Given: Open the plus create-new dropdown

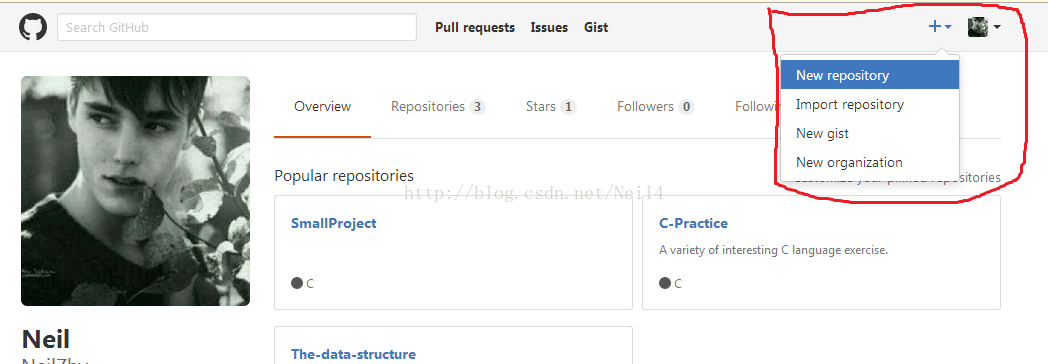Looking at the screenshot, I should coord(940,27).
